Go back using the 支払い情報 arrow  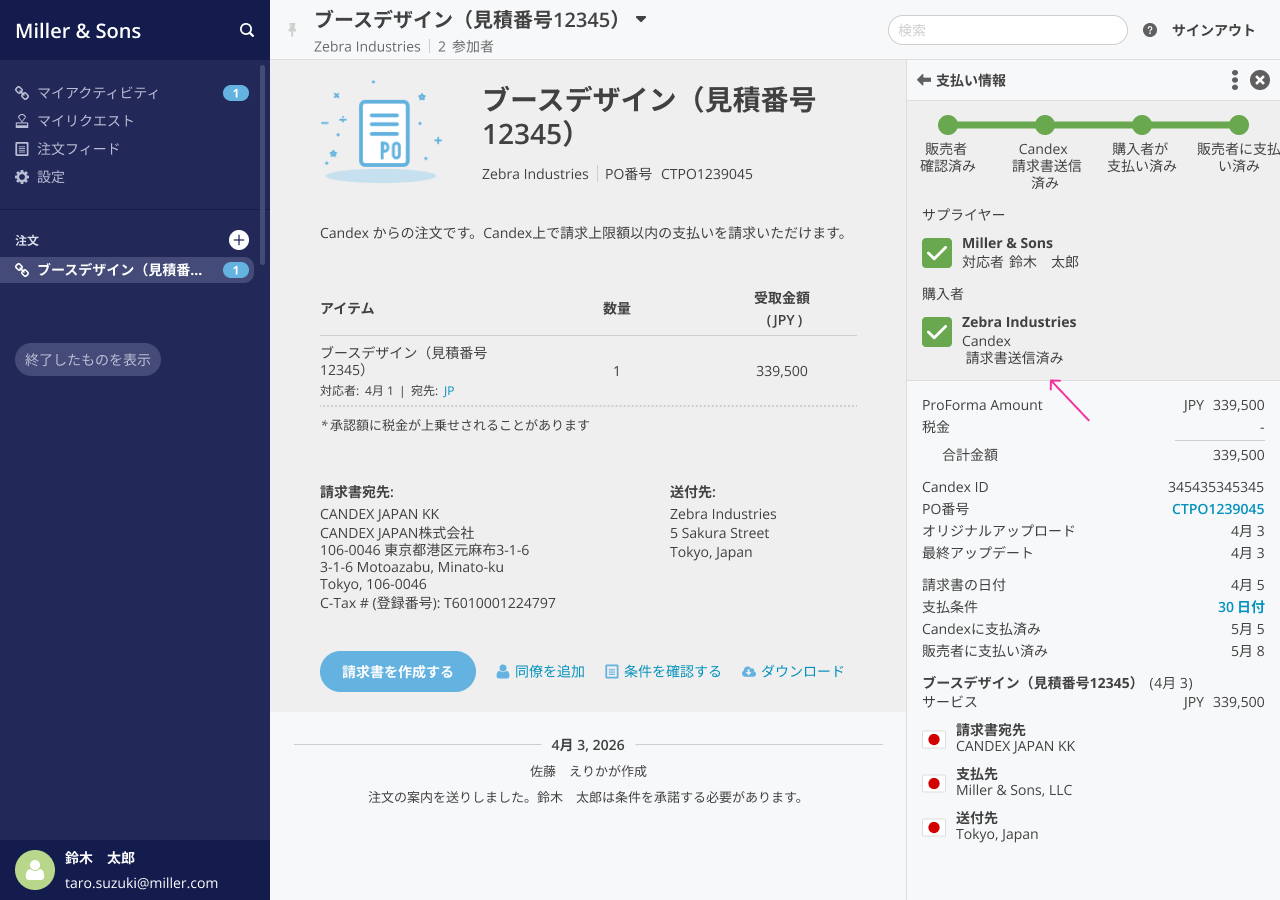pyautogui.click(x=924, y=80)
